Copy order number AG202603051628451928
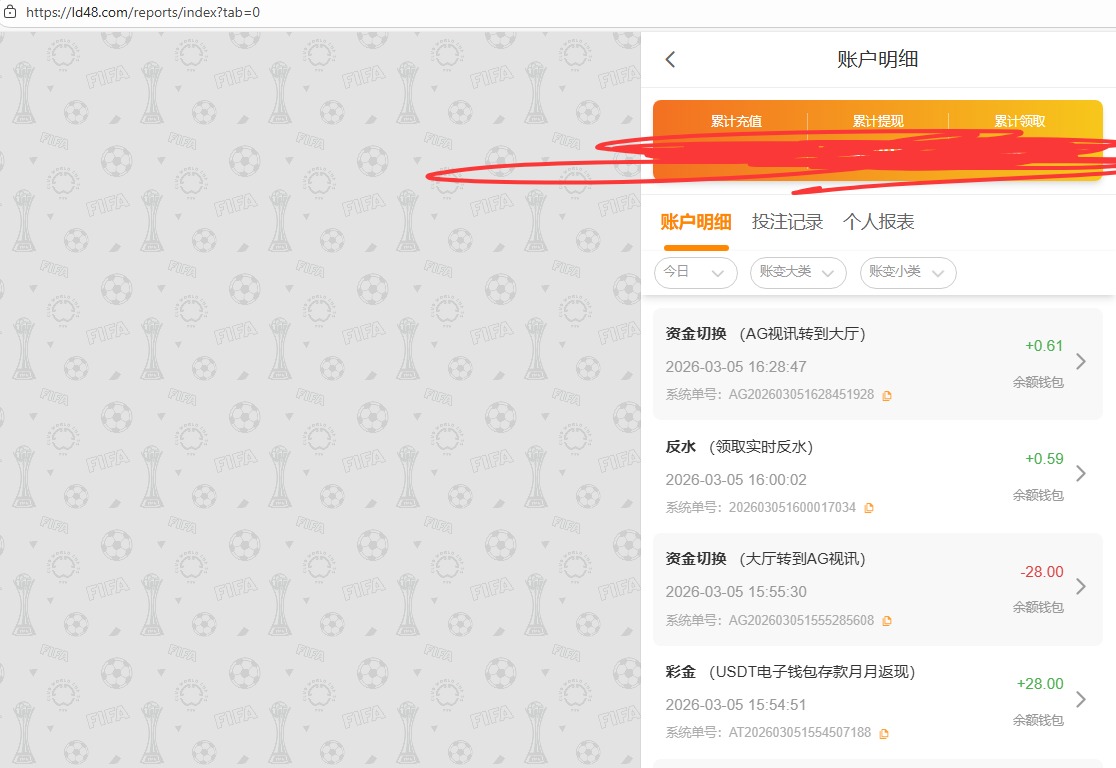This screenshot has height=768, width=1116. tap(887, 396)
